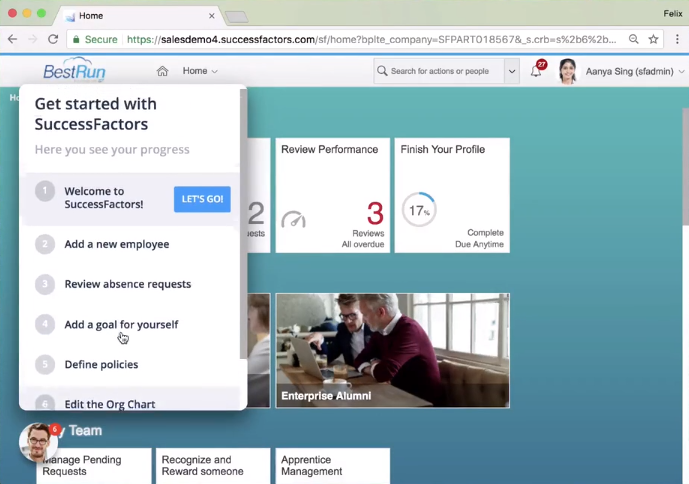The width and height of the screenshot is (689, 484).
Task: Click the All overdue text
Action: point(363,244)
